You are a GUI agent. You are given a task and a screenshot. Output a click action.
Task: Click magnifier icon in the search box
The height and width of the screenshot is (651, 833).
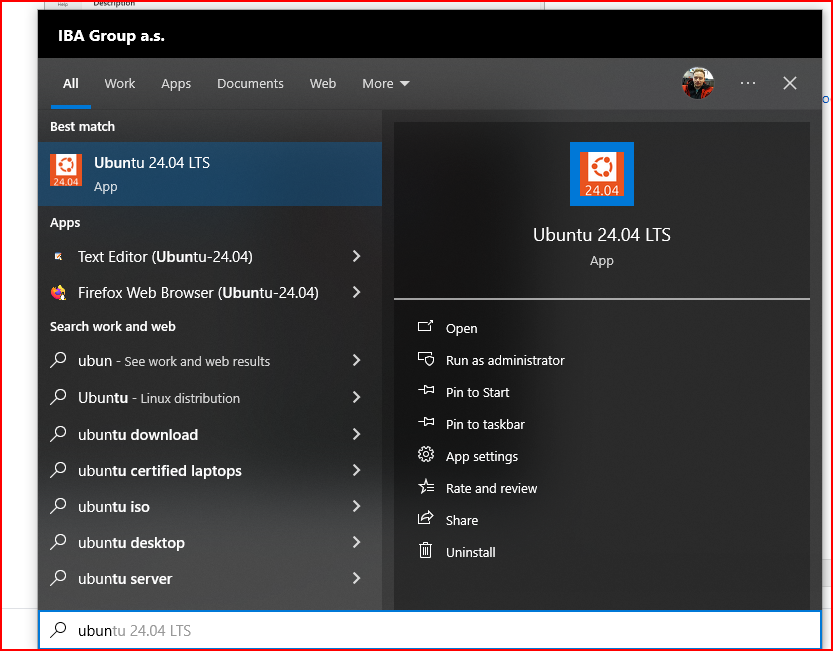coord(58,630)
